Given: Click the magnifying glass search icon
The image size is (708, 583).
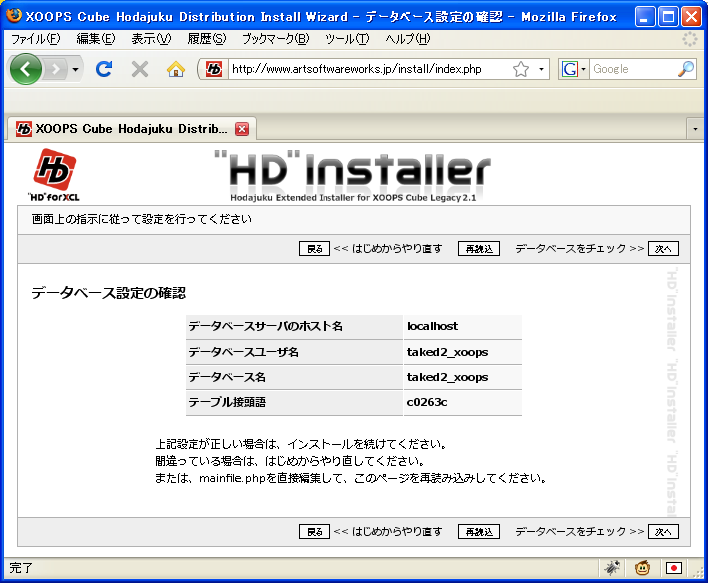Looking at the screenshot, I should click(686, 69).
